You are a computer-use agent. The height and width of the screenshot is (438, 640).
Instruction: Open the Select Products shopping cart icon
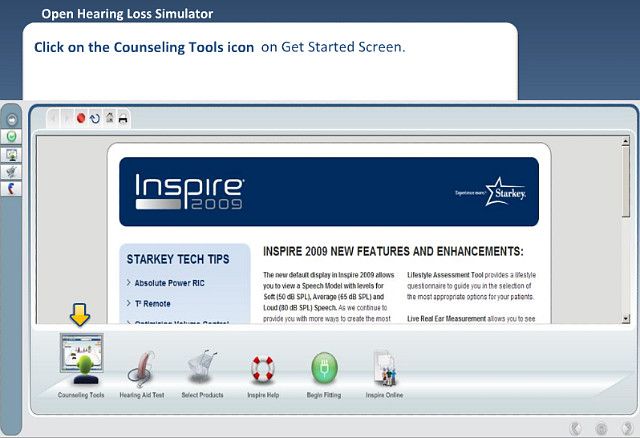(202, 366)
